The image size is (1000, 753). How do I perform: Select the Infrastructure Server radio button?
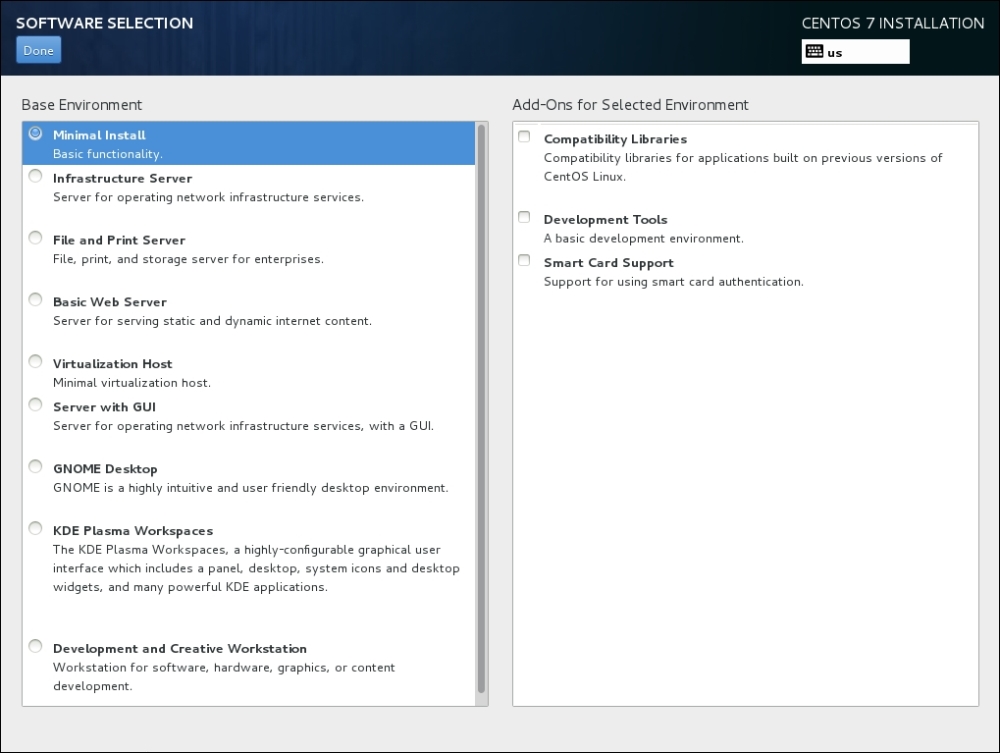pyautogui.click(x=36, y=176)
